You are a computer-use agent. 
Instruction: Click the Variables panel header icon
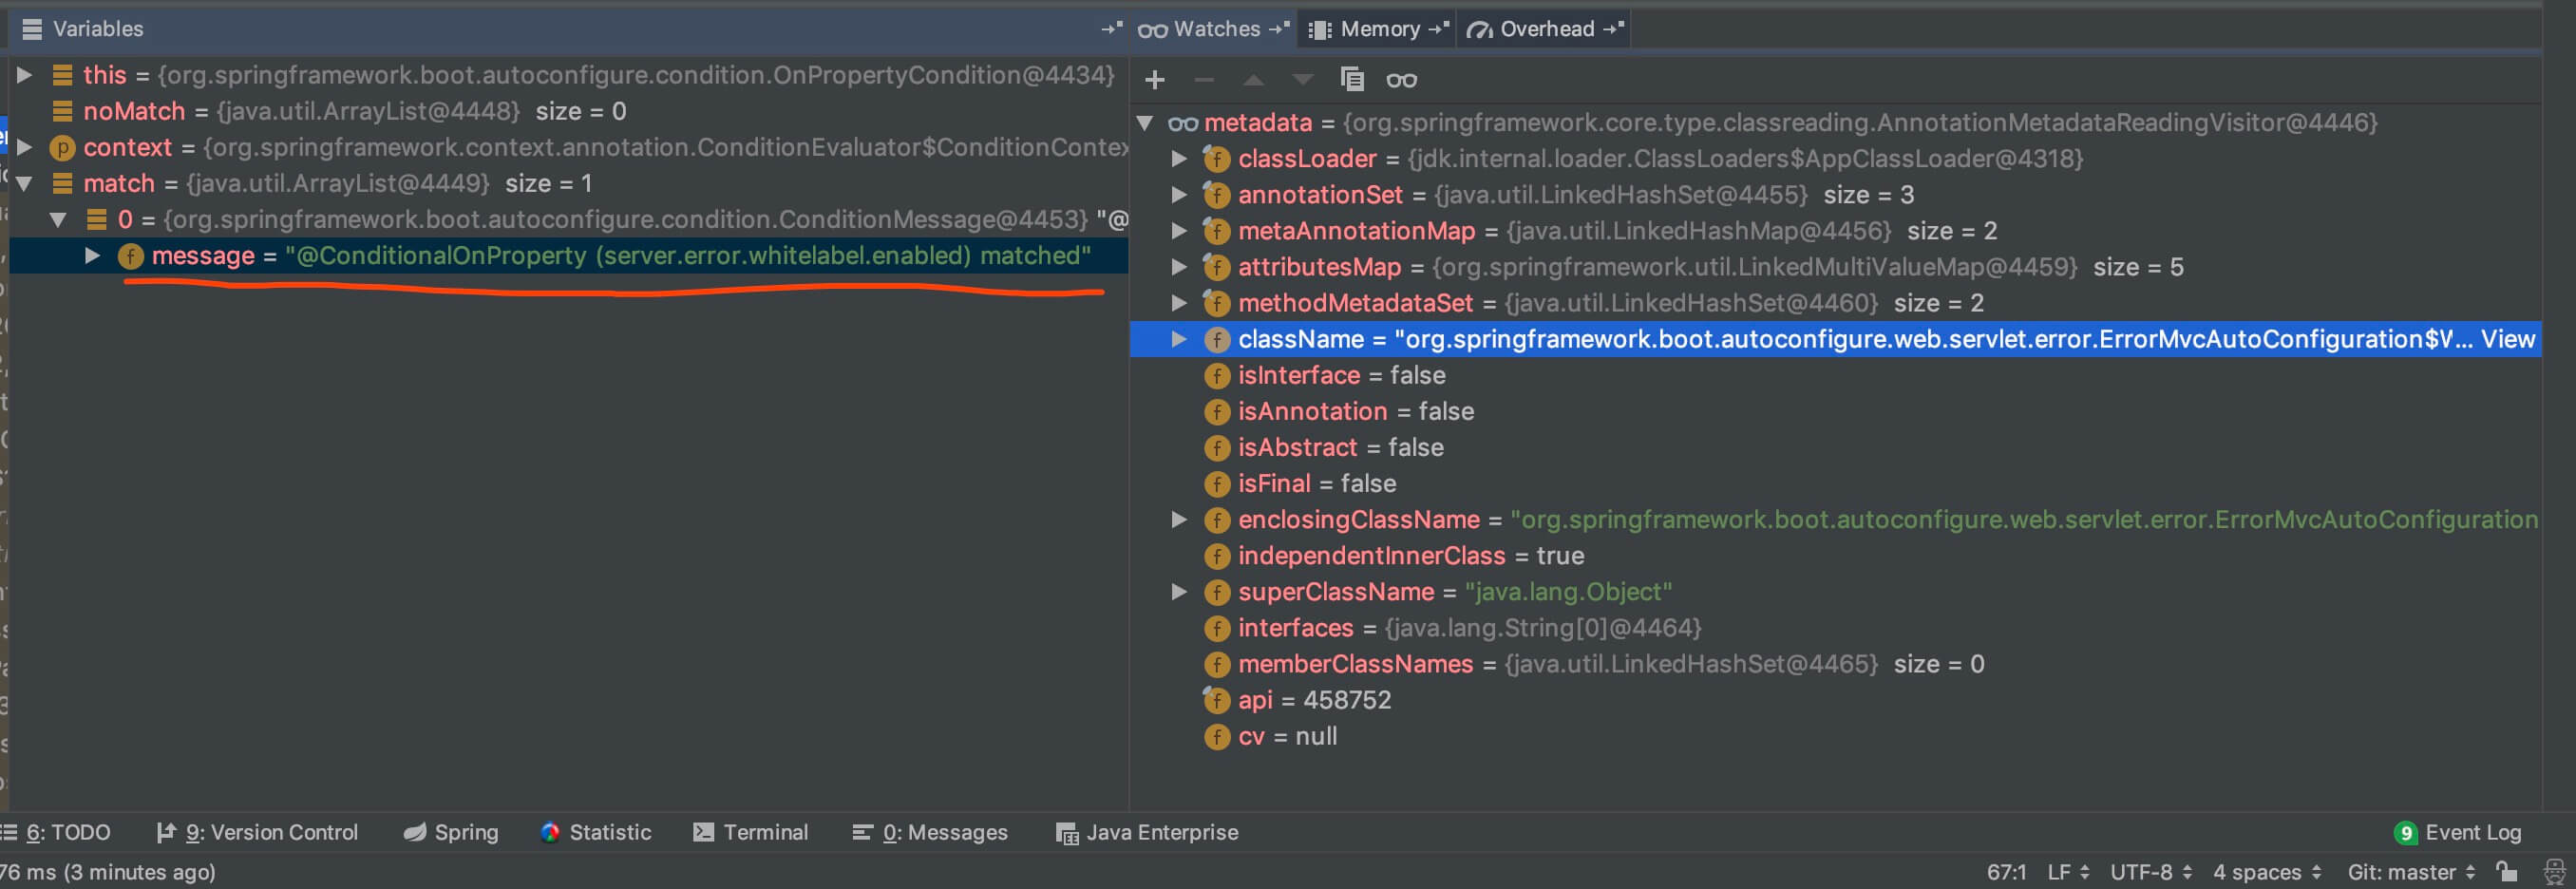point(32,29)
